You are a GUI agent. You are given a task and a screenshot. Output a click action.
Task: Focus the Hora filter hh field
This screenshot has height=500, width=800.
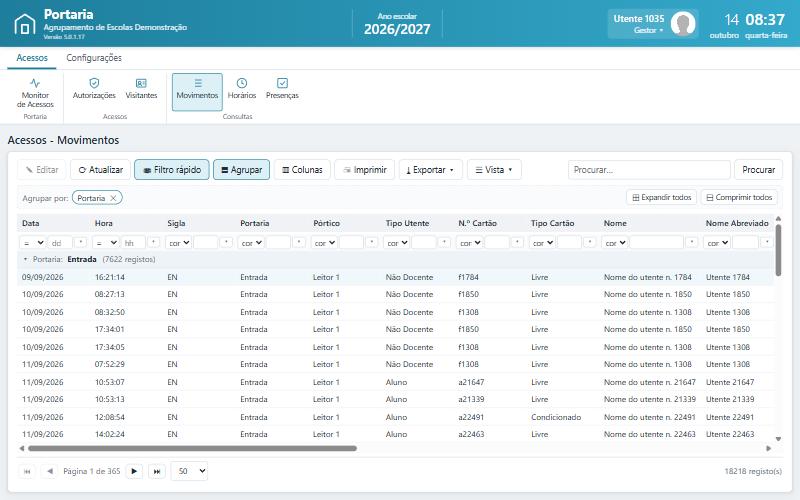(133, 243)
